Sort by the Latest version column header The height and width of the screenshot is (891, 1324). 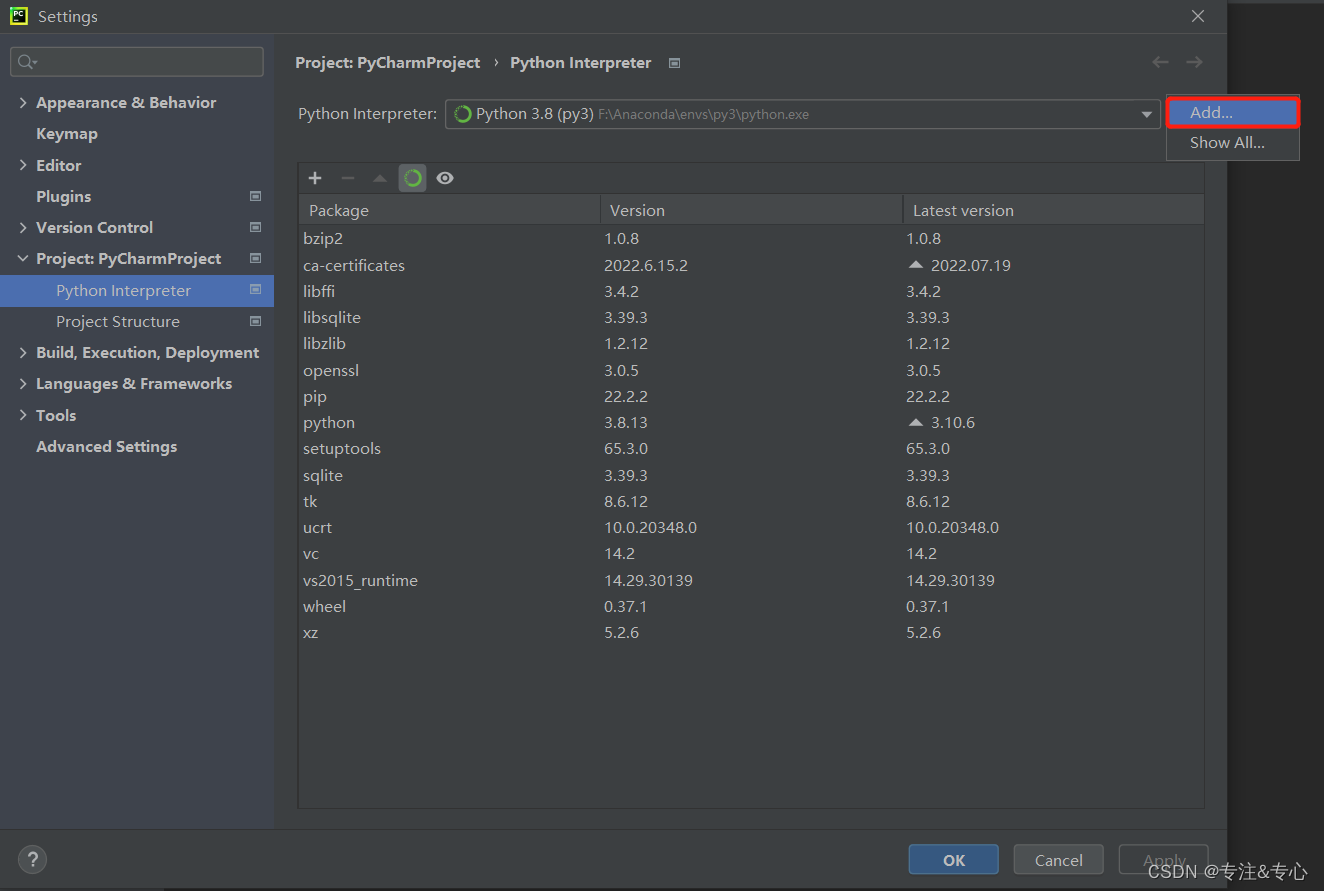[x=1054, y=210]
